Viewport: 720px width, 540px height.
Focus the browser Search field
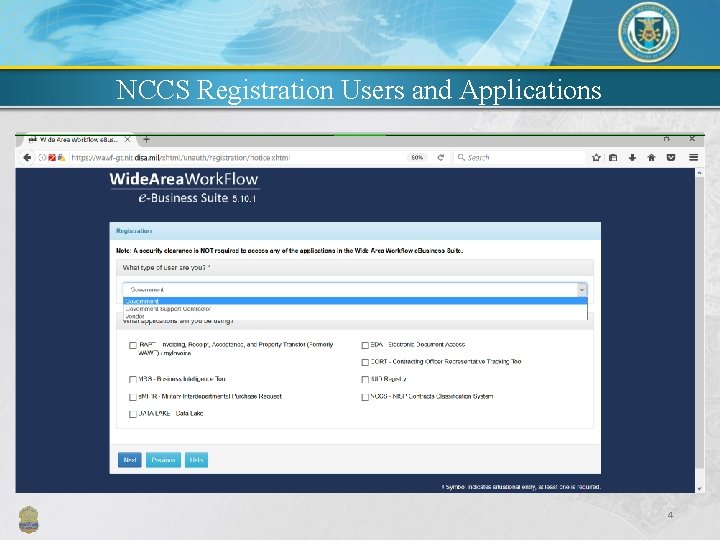pyautogui.click(x=519, y=158)
